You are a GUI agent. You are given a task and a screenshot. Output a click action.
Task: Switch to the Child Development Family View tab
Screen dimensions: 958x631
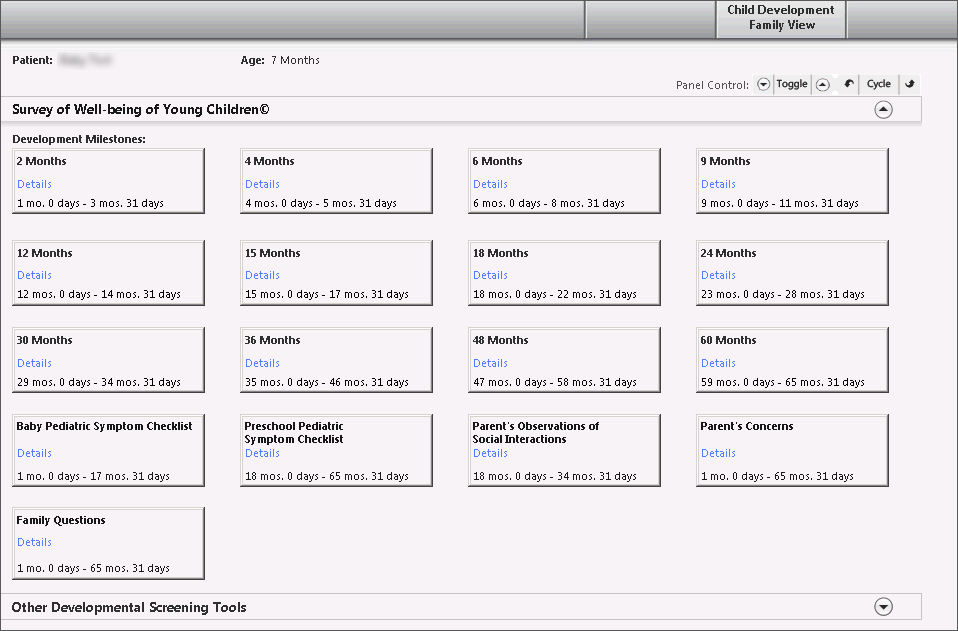[781, 18]
